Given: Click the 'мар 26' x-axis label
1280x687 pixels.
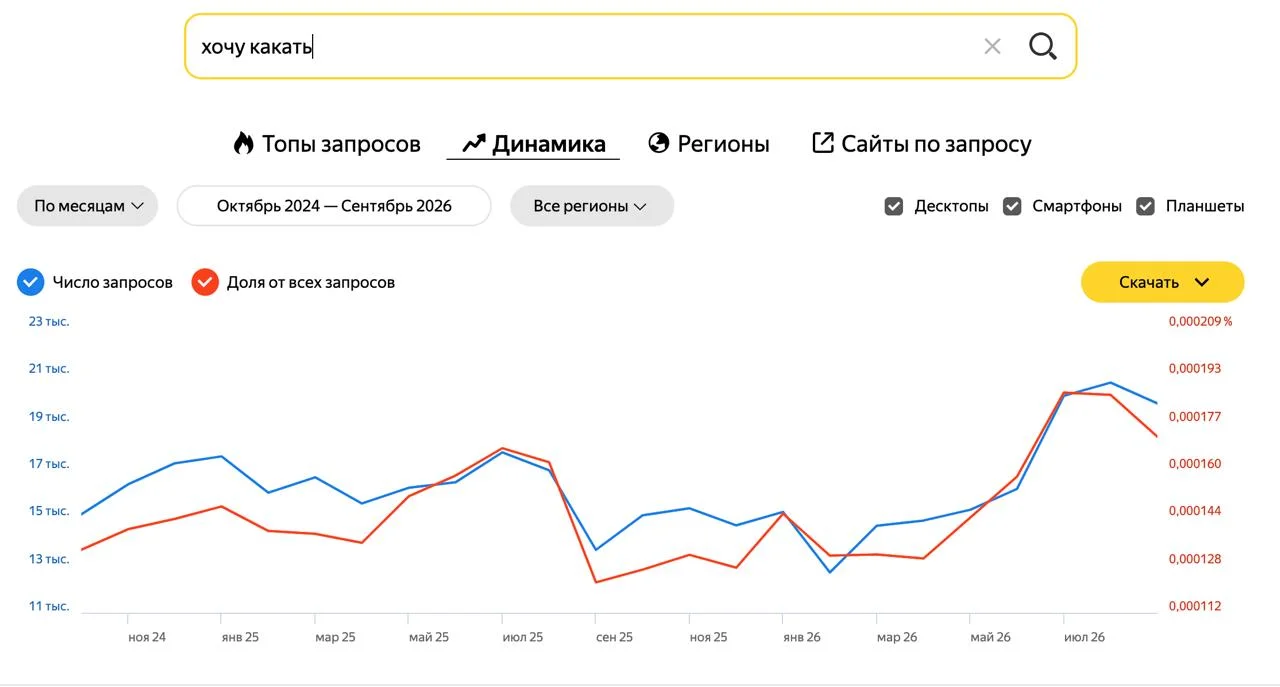Looking at the screenshot, I should (897, 637).
